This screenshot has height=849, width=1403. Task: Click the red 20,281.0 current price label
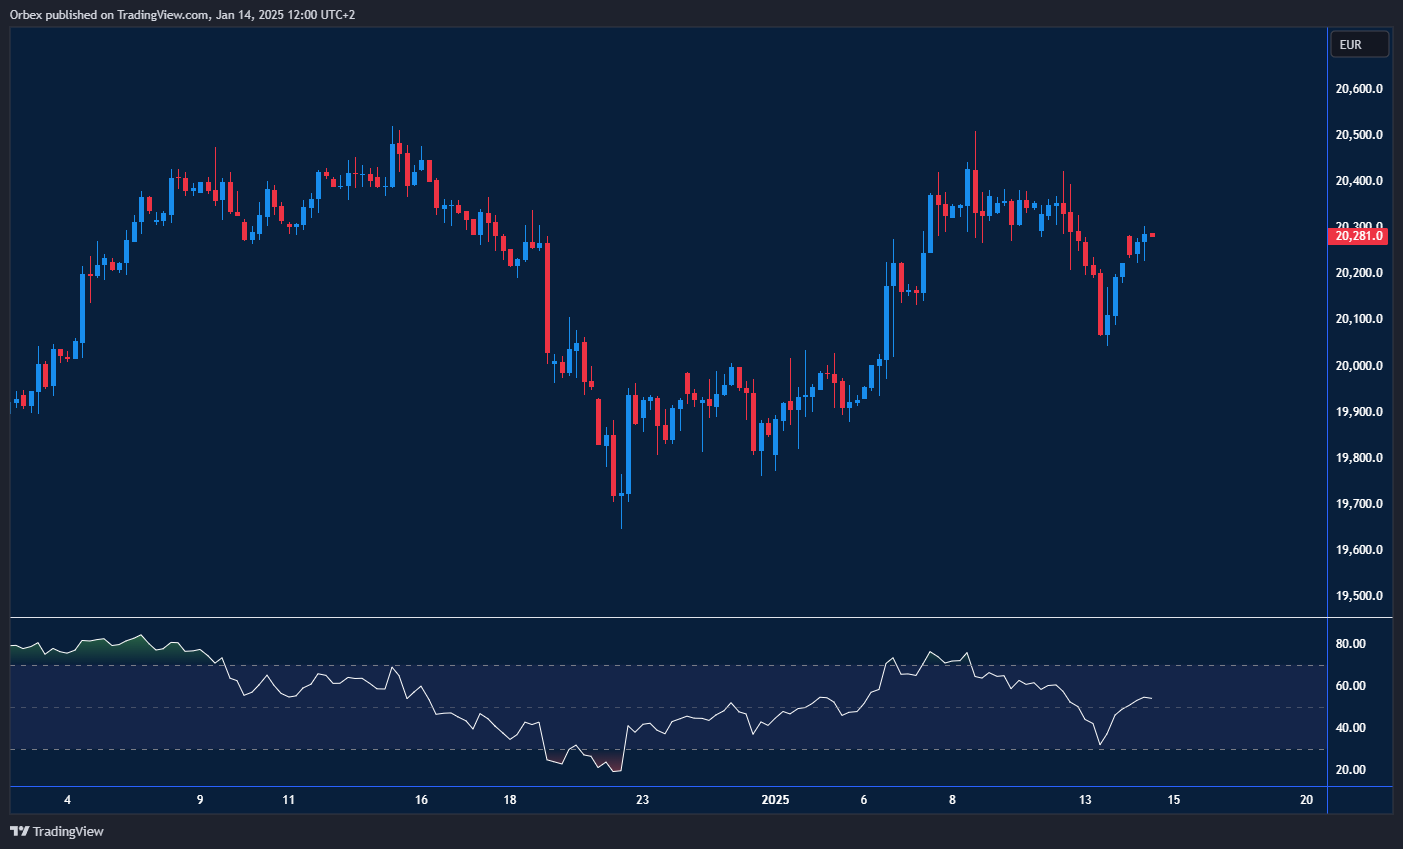pyautogui.click(x=1359, y=236)
